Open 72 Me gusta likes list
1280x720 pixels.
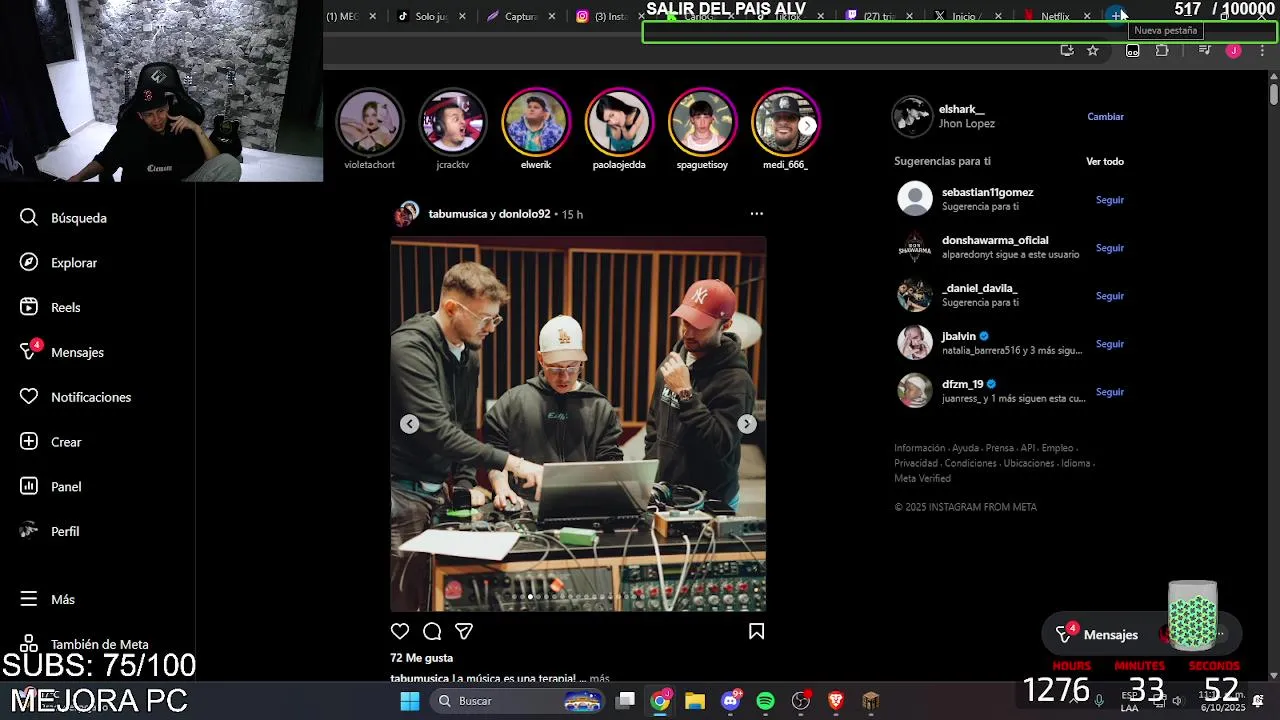click(421, 658)
